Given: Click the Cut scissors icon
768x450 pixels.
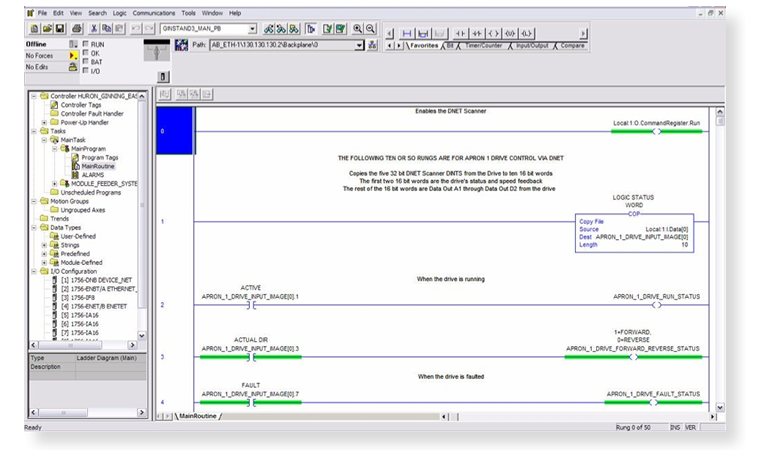Looking at the screenshot, I should tap(94, 29).
